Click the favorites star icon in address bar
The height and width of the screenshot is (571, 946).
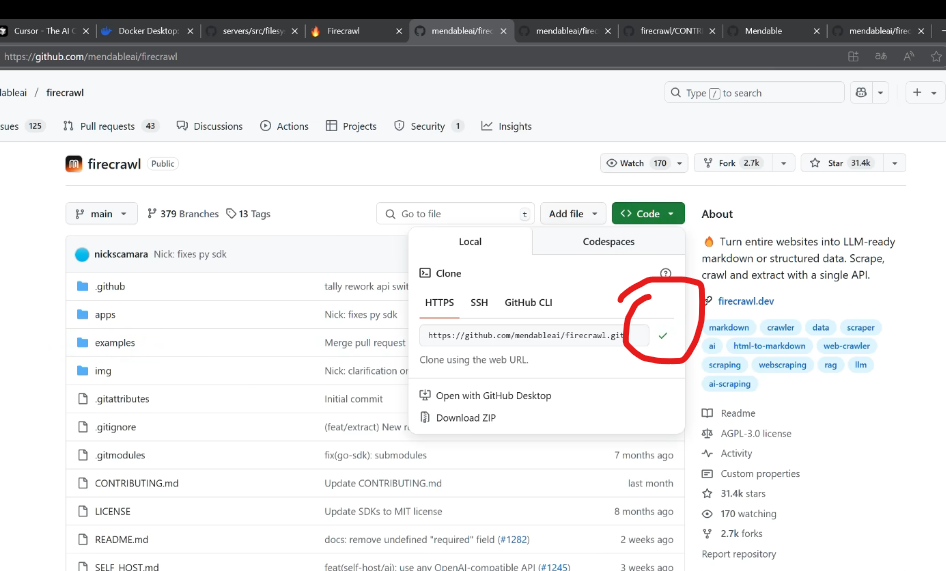936,56
